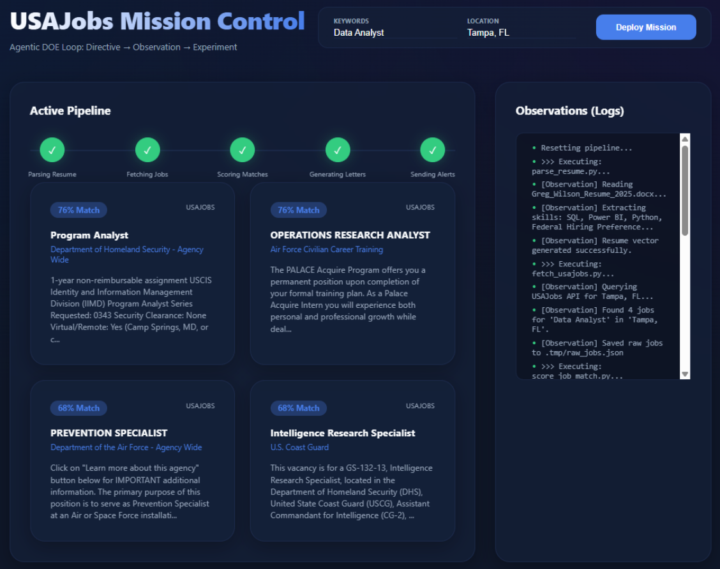Screen dimensions: 720x569
Task: Select the Parsing Resume checkmark step
Action: (52, 150)
